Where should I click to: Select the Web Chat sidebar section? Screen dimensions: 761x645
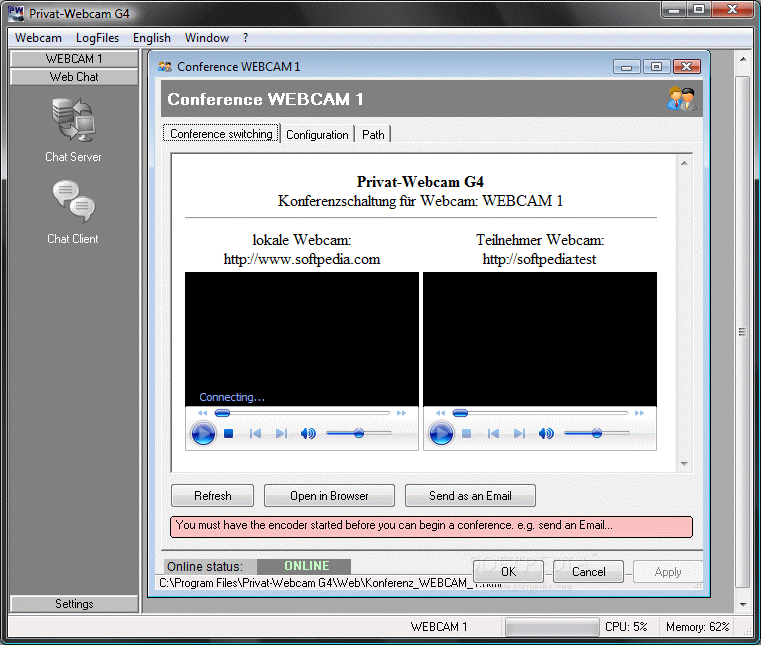coord(74,77)
